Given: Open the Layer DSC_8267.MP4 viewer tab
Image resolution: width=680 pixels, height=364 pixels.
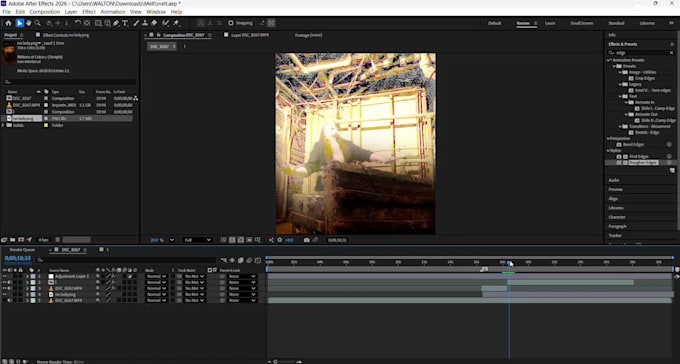Looking at the screenshot, I should [249, 35].
